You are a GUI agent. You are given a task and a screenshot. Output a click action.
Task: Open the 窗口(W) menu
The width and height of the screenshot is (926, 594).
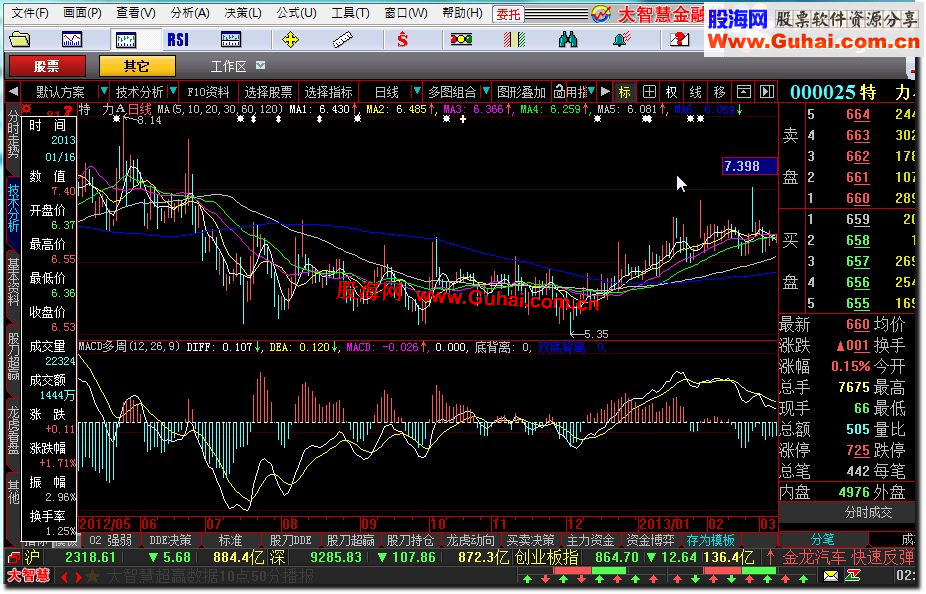coord(406,13)
